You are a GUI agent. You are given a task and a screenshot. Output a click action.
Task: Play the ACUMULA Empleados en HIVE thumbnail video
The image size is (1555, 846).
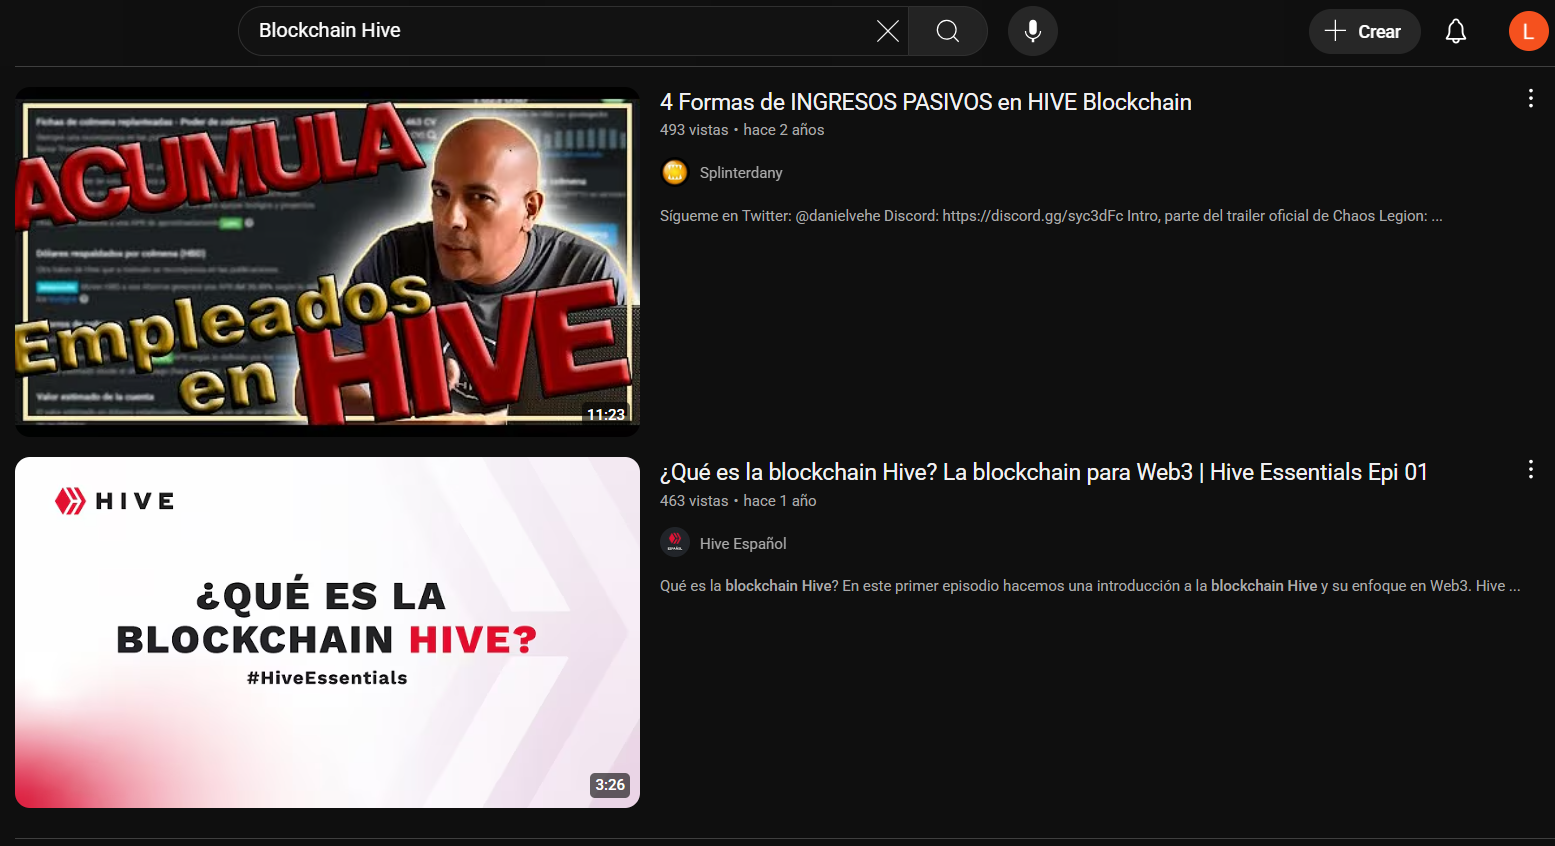click(x=327, y=262)
